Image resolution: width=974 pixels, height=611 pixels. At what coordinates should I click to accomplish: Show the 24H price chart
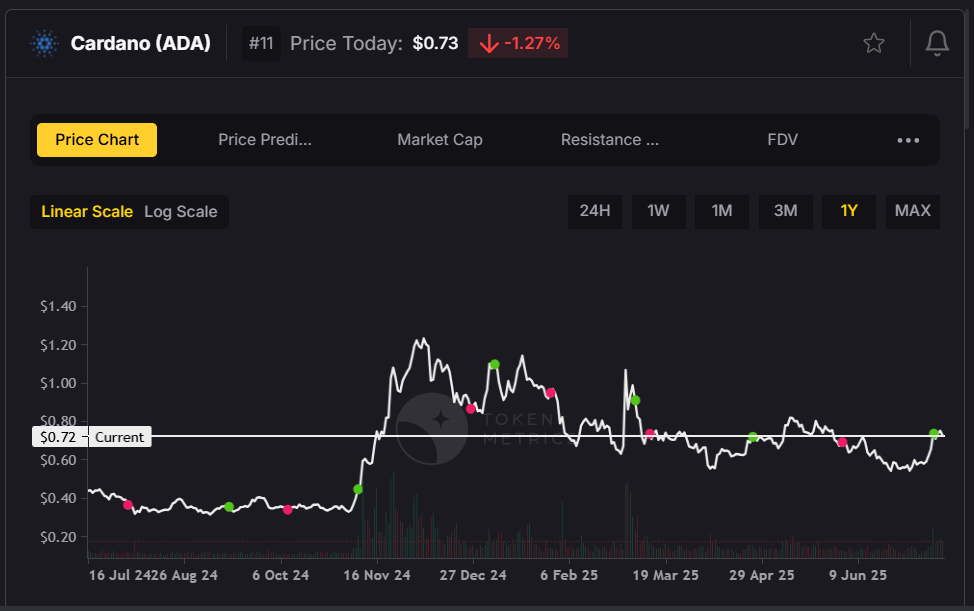tap(595, 211)
